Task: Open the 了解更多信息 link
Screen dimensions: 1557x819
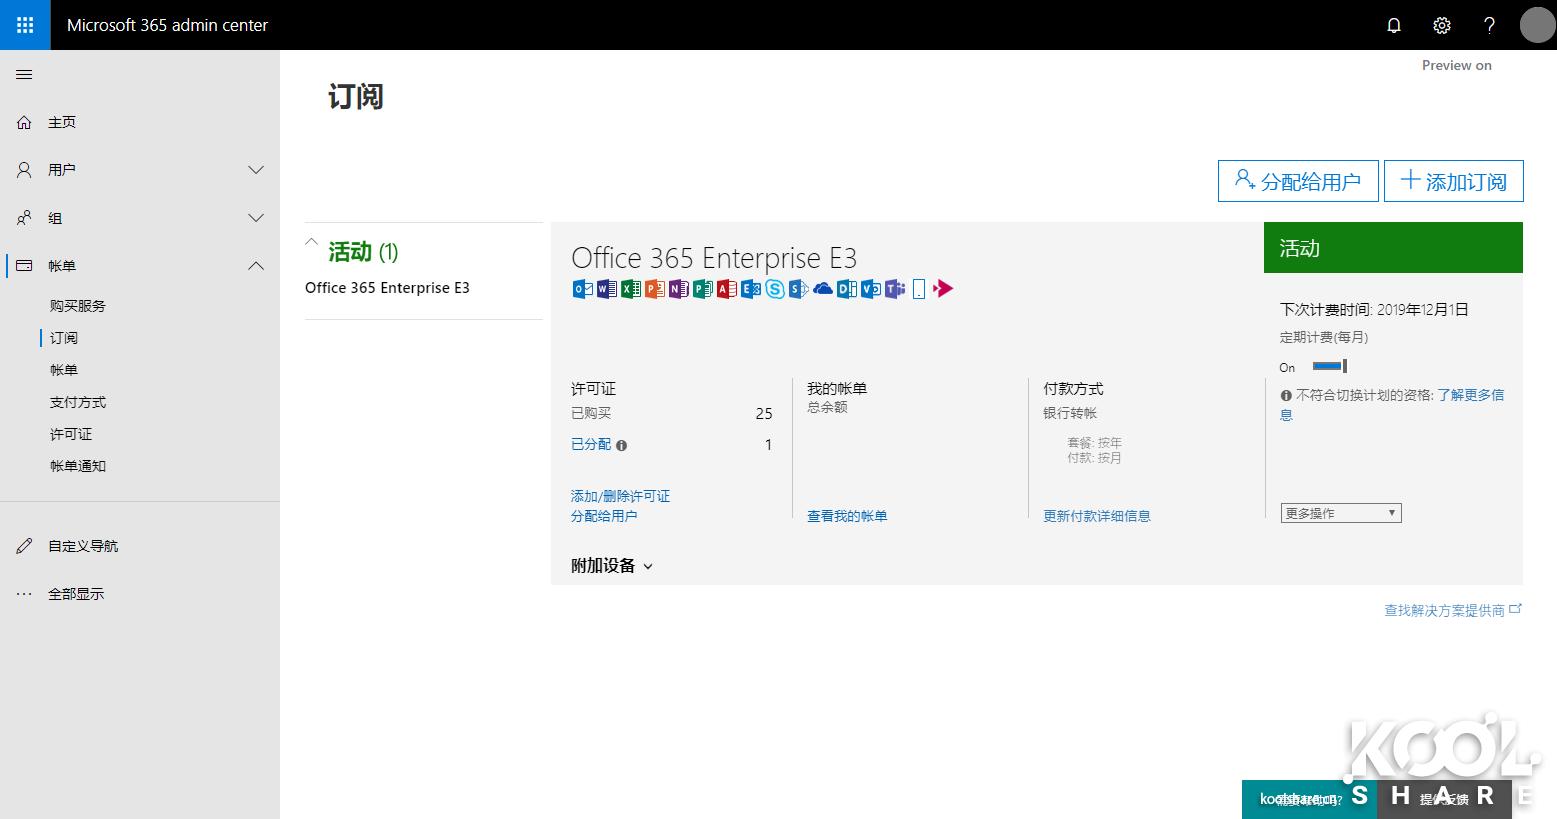Action: (1472, 394)
